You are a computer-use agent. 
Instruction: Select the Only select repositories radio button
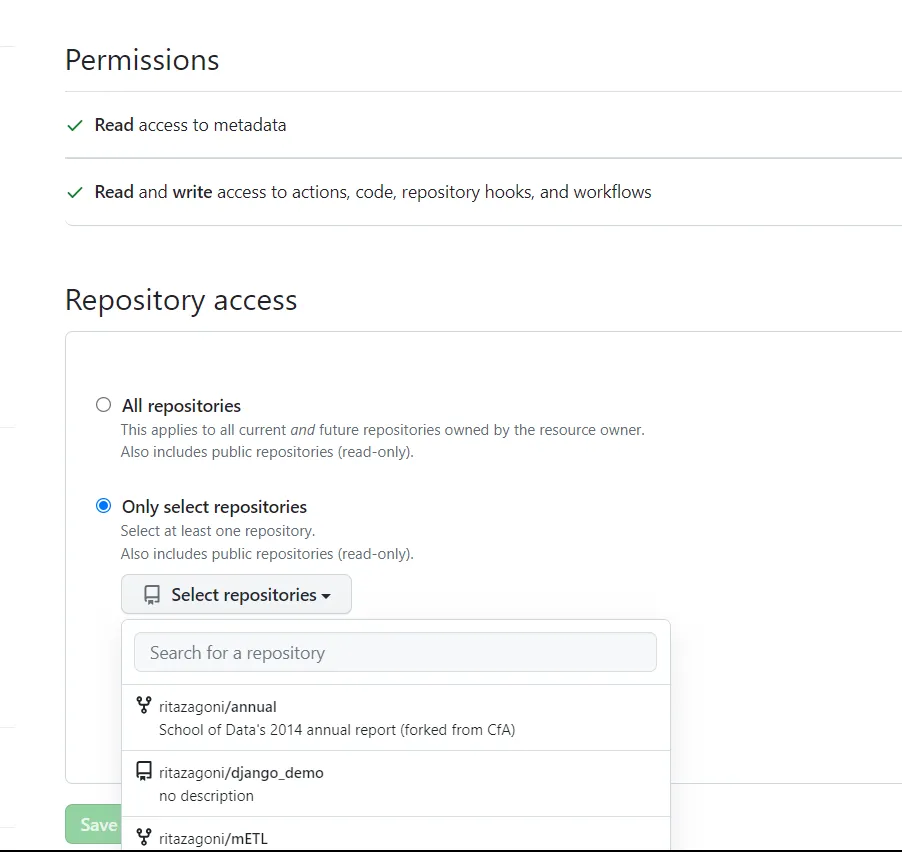click(104, 506)
